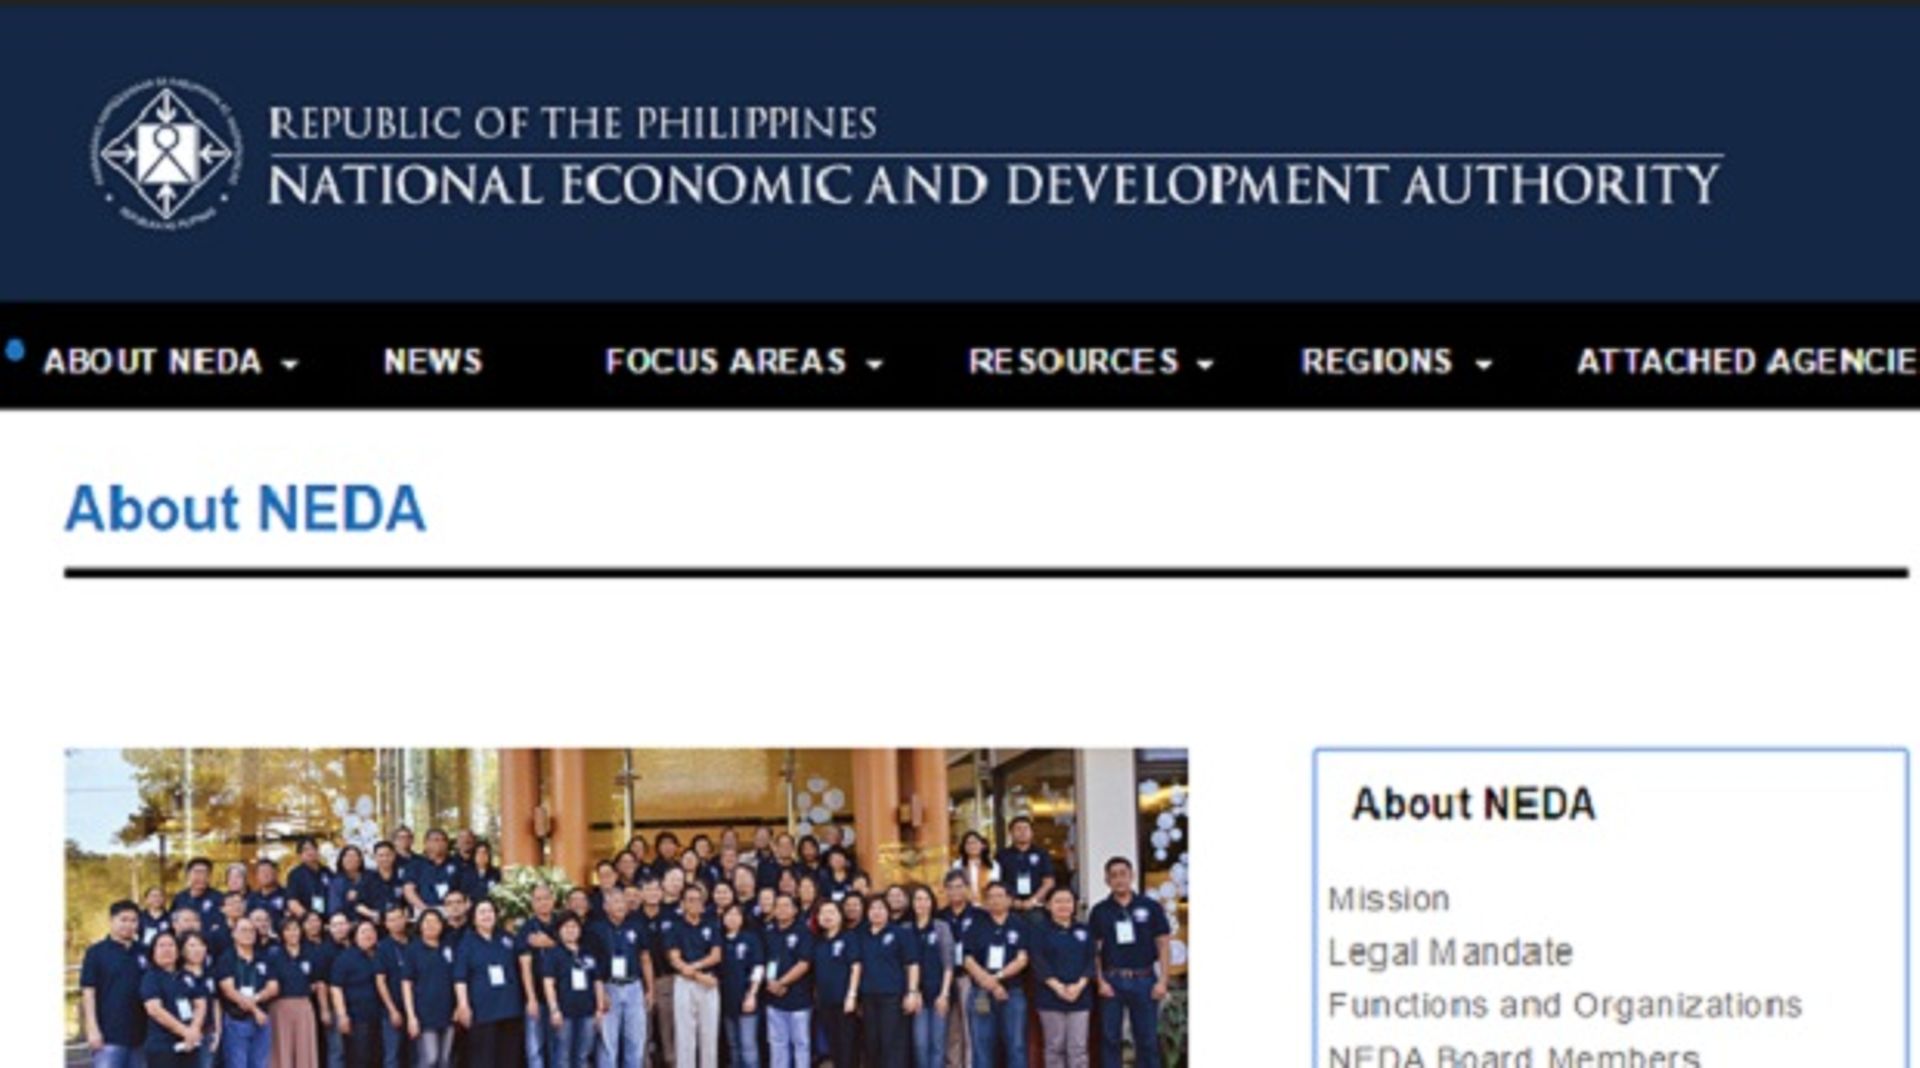Open the RESOURCES dropdown menu
The image size is (1920, 1068).
(x=1075, y=362)
